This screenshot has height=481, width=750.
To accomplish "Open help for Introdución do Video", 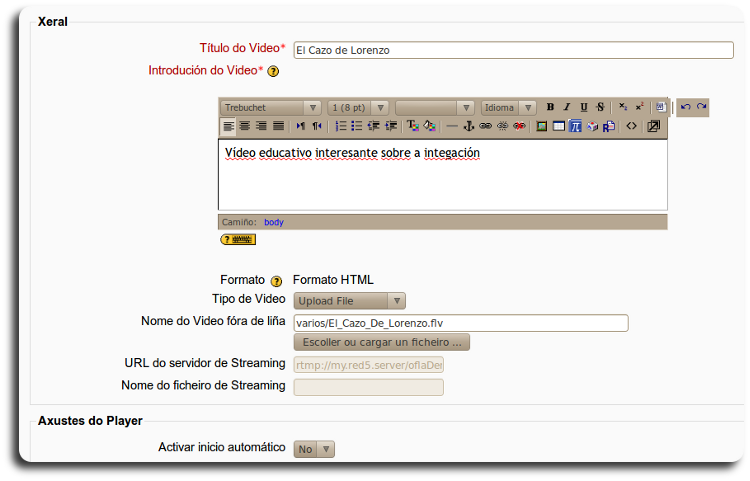I will point(273,71).
